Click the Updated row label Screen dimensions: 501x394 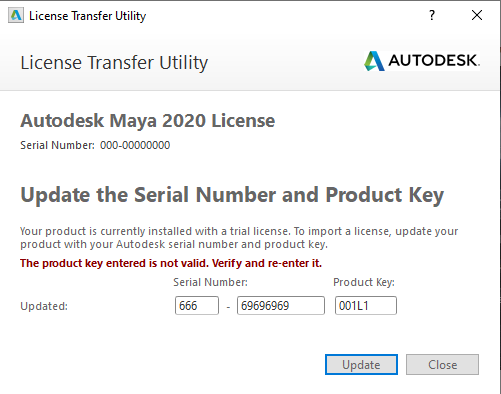44,306
